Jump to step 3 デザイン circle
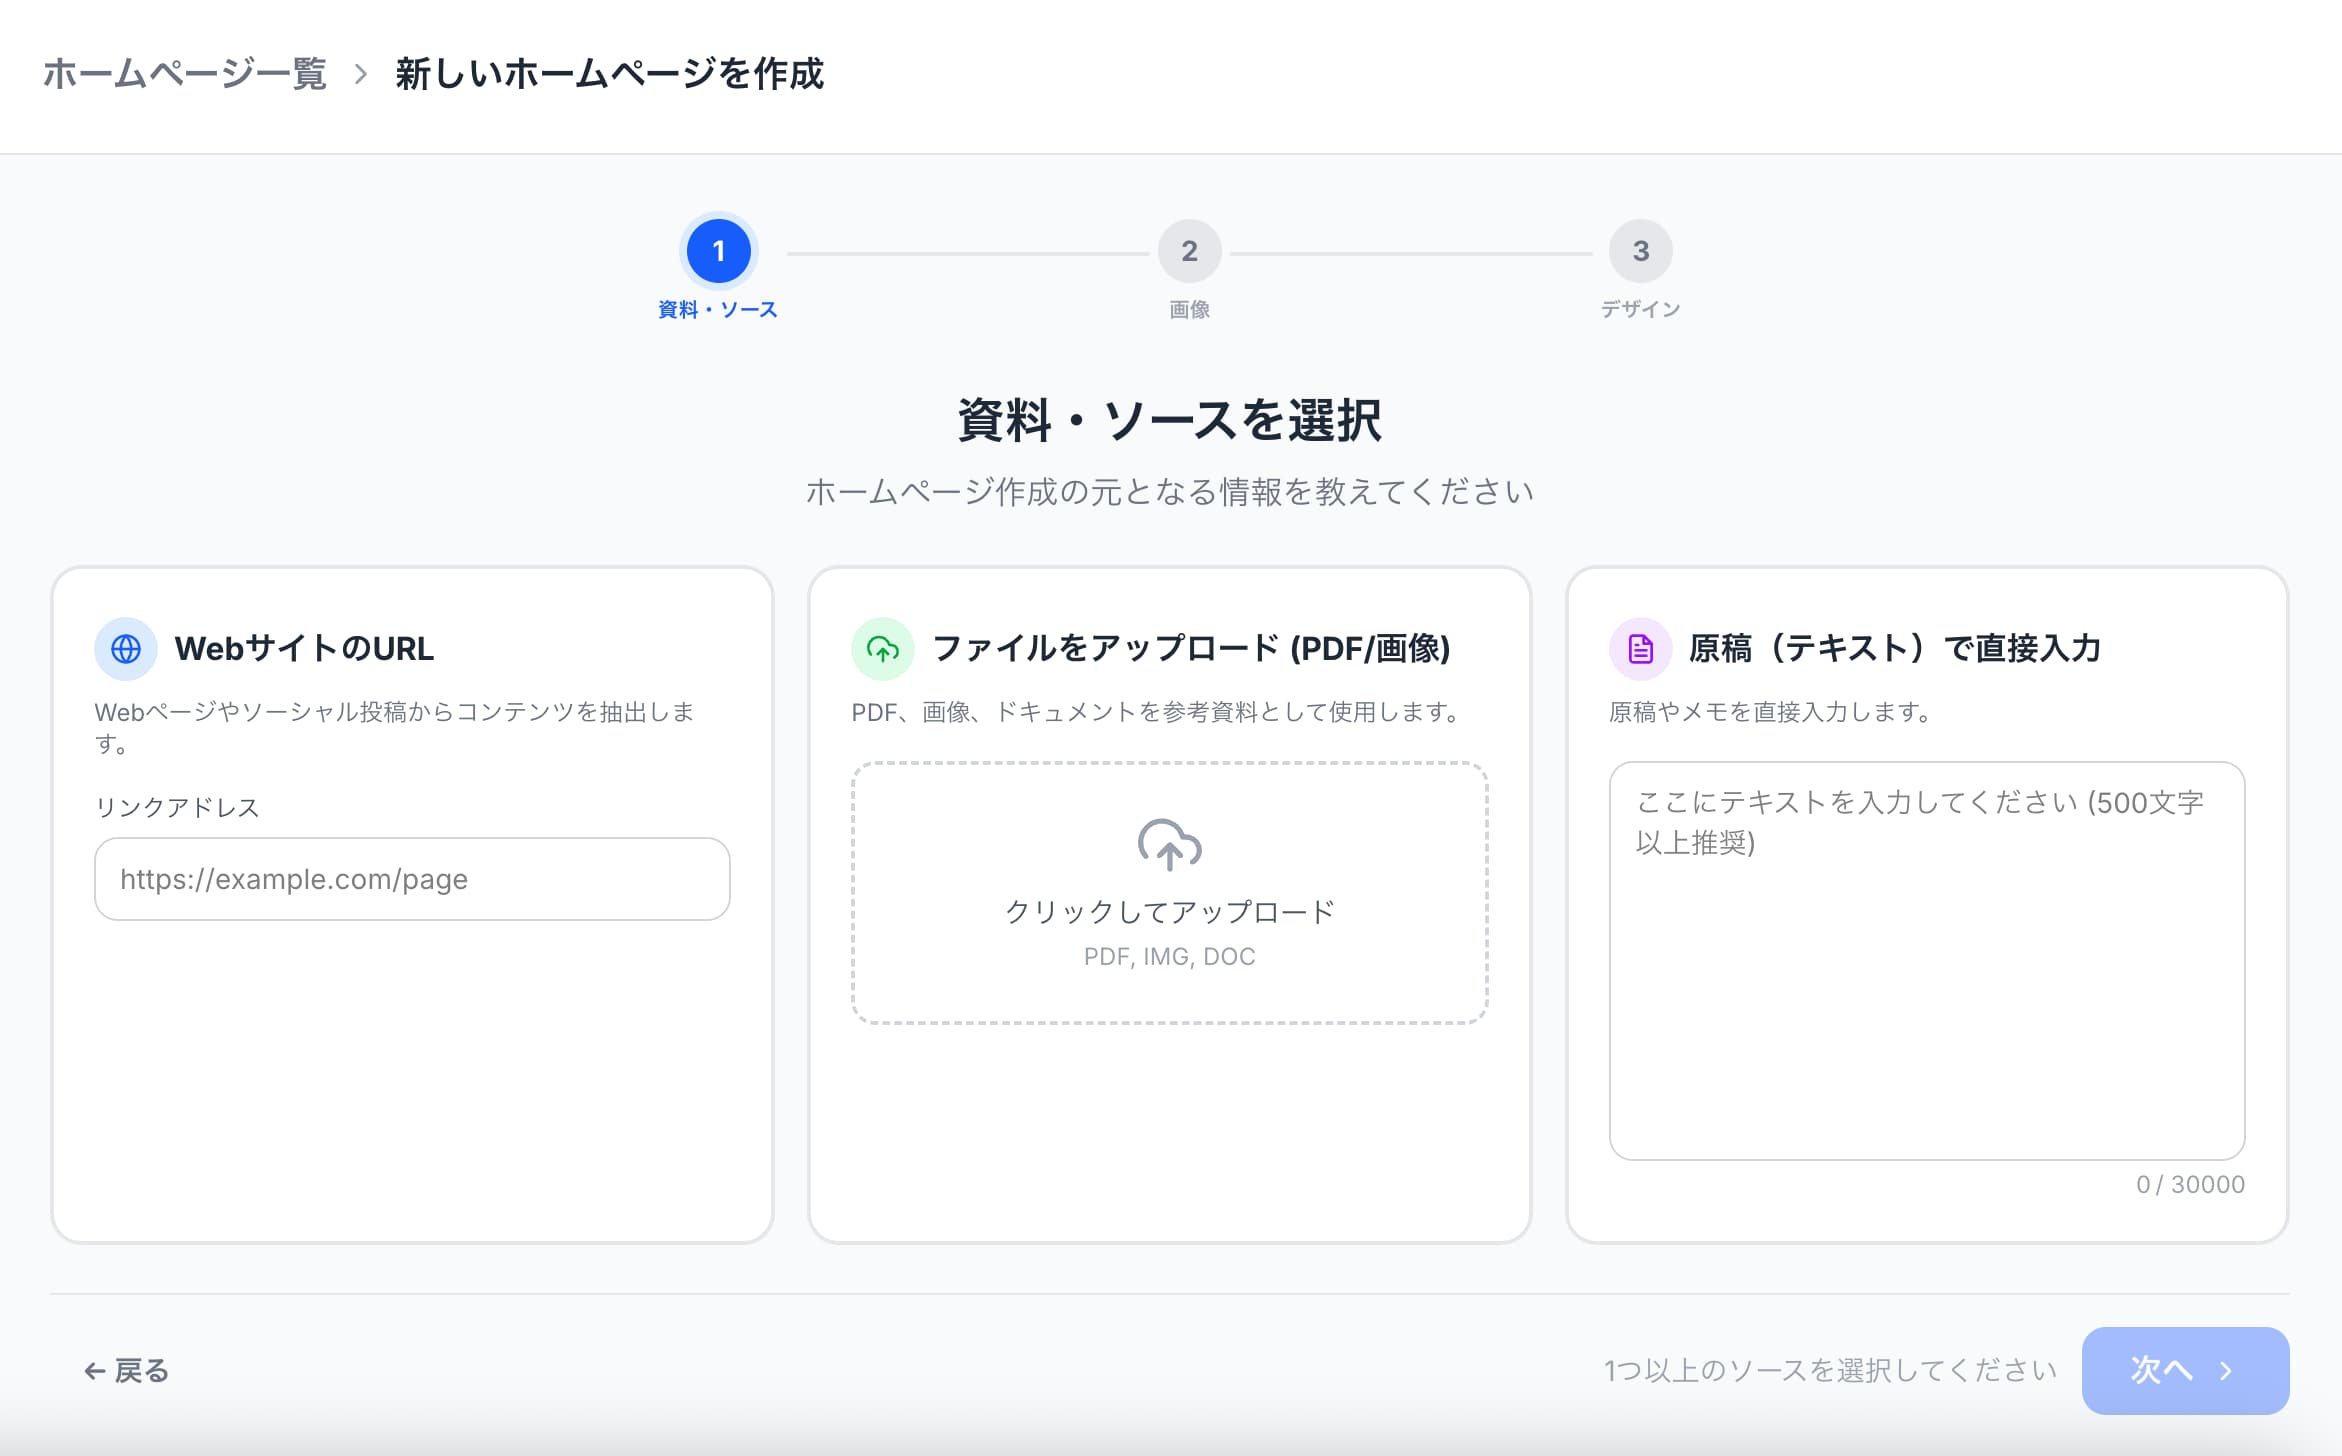 point(1640,251)
